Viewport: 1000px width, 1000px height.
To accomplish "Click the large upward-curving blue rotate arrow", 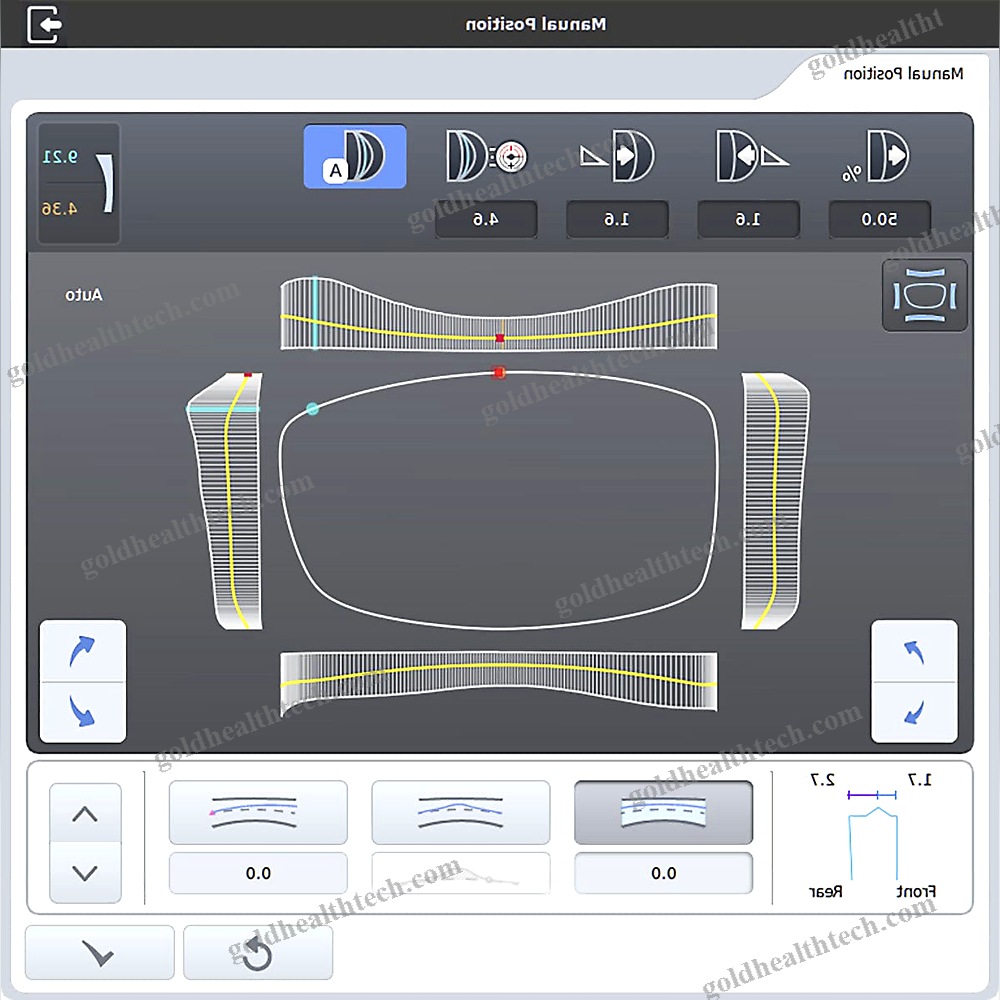I will click(x=83, y=651).
